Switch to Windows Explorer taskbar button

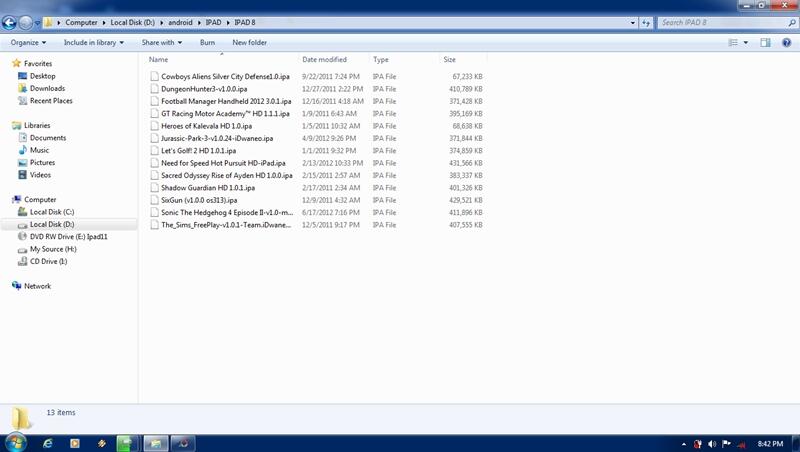pyautogui.click(x=155, y=443)
